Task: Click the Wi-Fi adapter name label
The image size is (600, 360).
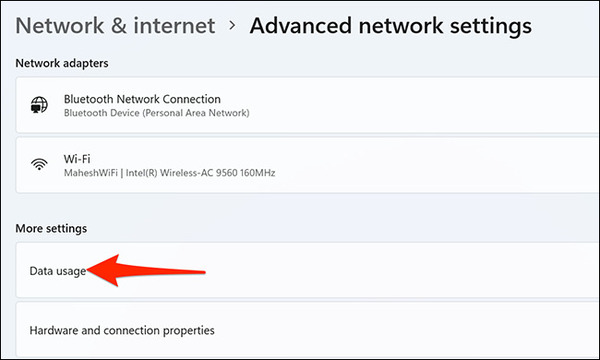Action: tap(77, 159)
